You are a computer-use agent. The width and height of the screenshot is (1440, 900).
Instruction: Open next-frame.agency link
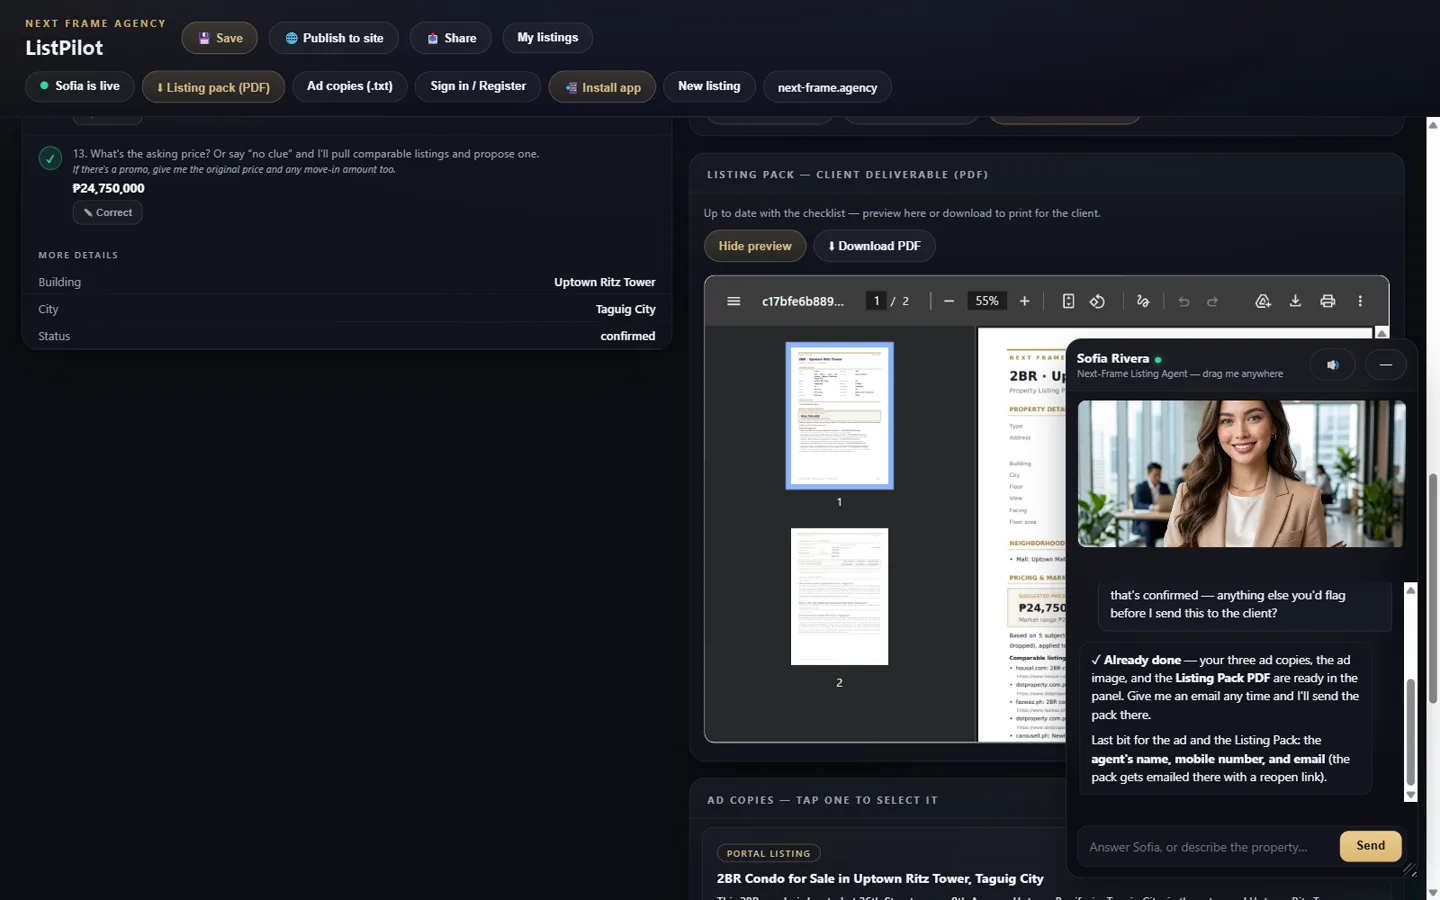(x=827, y=87)
